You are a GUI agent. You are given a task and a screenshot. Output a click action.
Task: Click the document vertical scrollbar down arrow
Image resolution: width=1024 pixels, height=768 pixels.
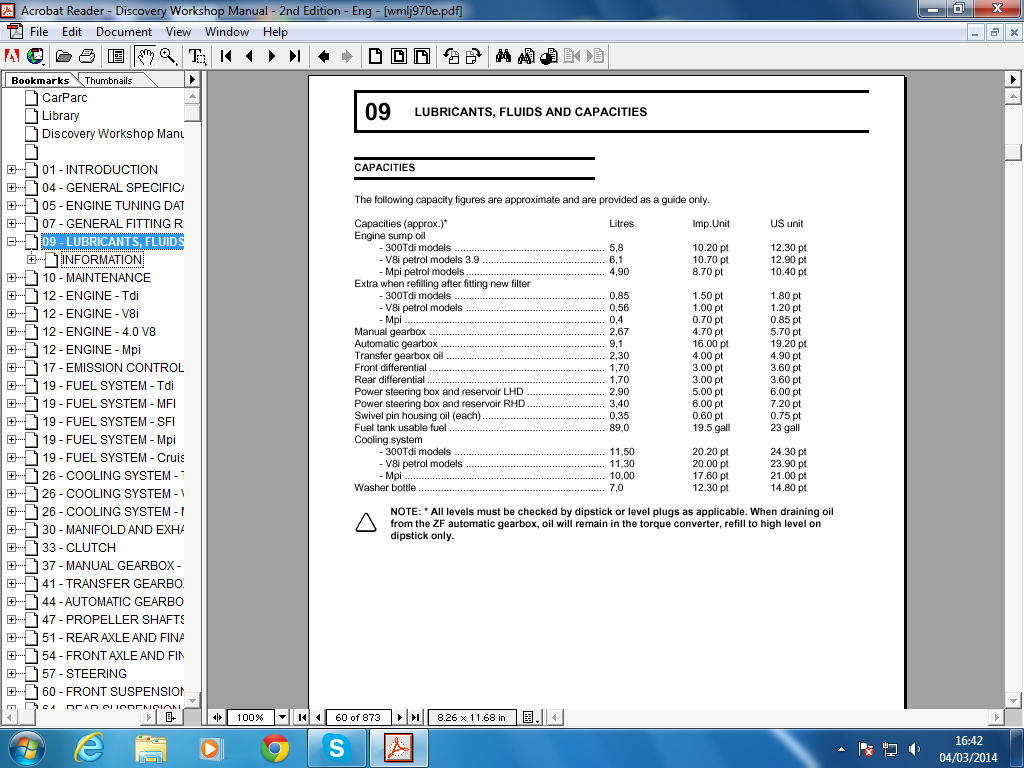(1013, 699)
